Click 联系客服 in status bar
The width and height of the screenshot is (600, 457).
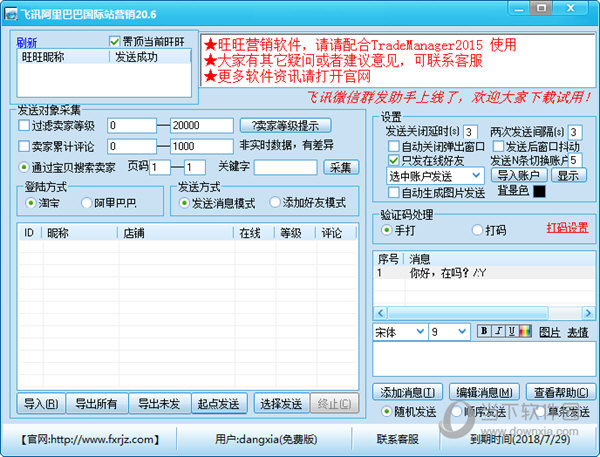(397, 439)
